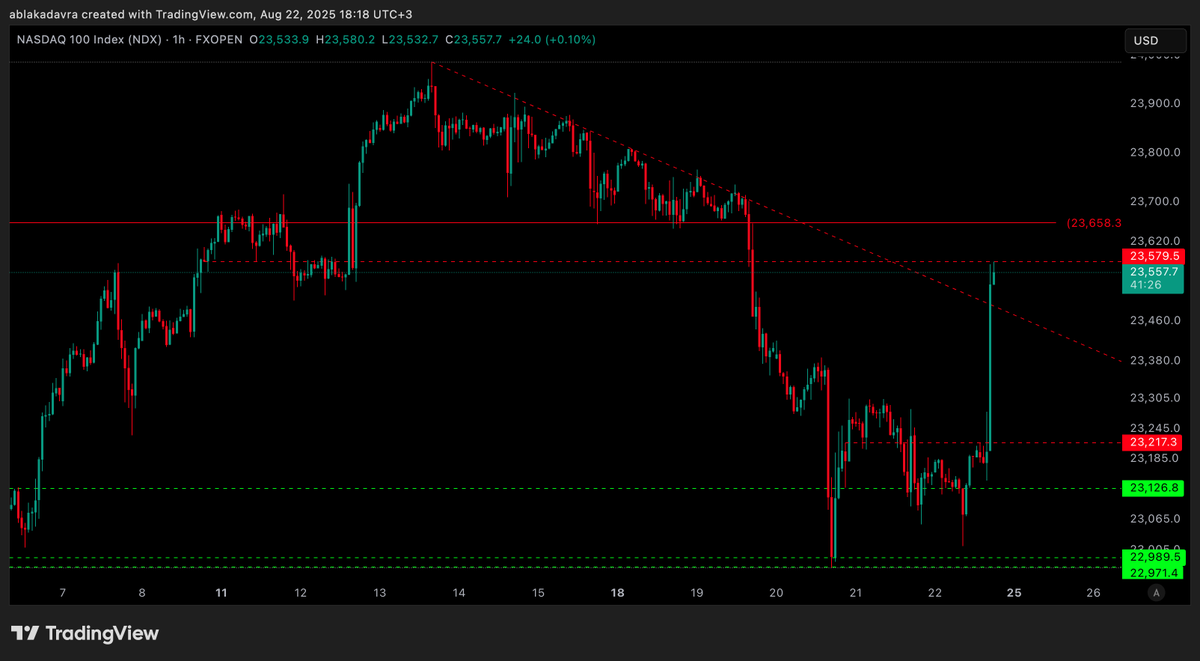Click the green 23,126.8 price label

click(x=1154, y=488)
